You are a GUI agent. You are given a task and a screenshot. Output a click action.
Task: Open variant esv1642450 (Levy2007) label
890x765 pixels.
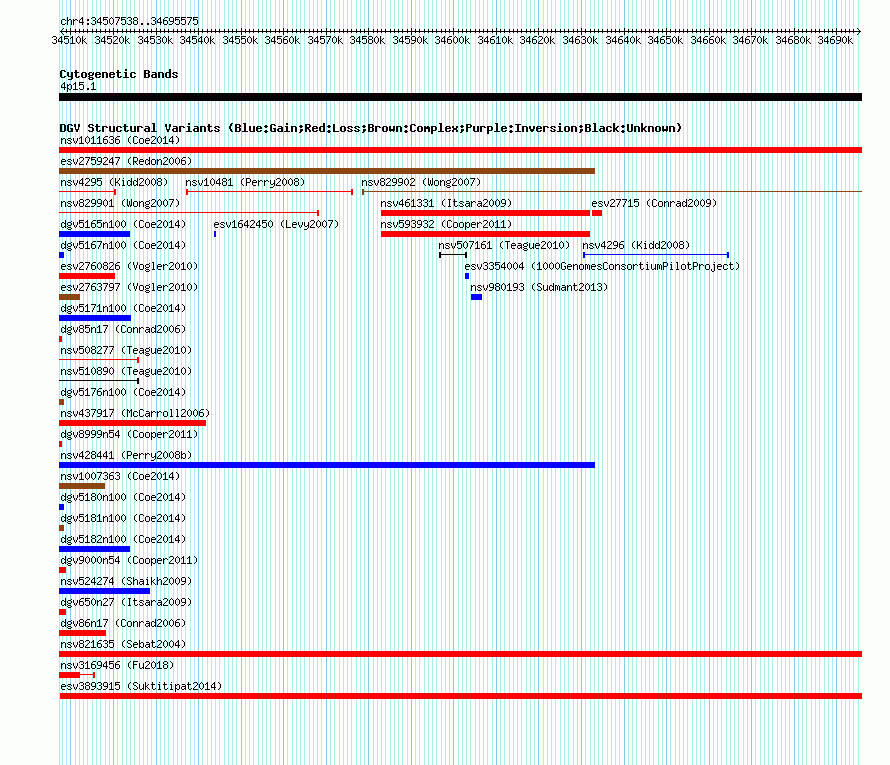pos(276,224)
